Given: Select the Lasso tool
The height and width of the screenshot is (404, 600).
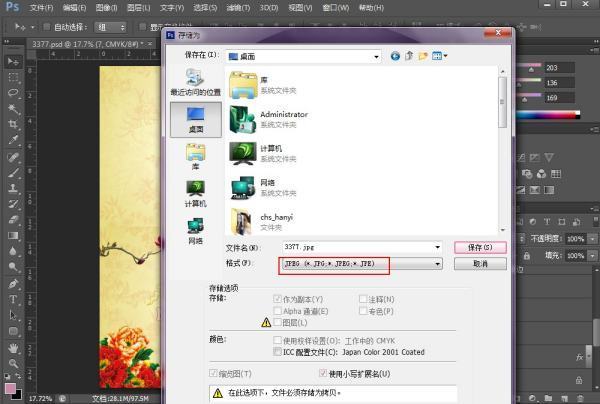Looking at the screenshot, I should tap(13, 93).
